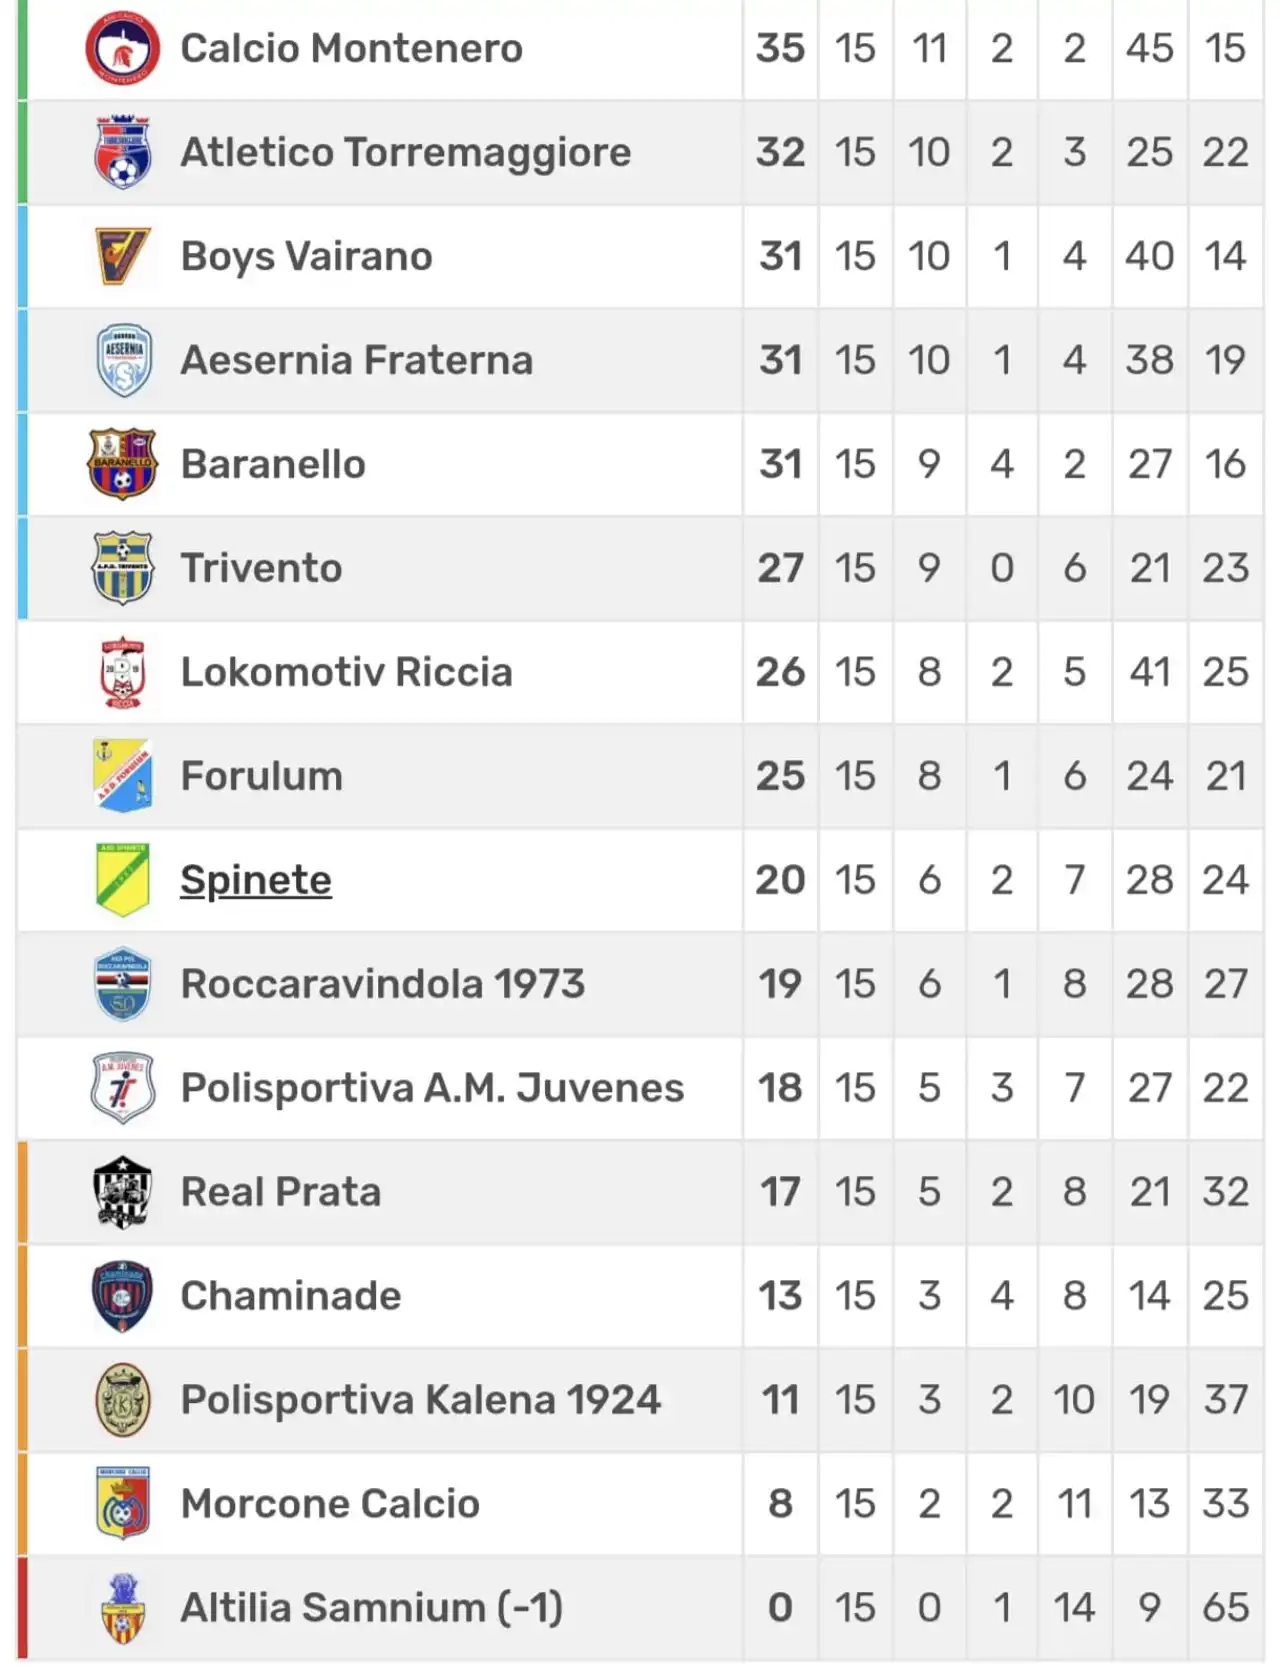Image resolution: width=1280 pixels, height=1675 pixels.
Task: Click the Chaminade team name
Action: coord(291,1296)
